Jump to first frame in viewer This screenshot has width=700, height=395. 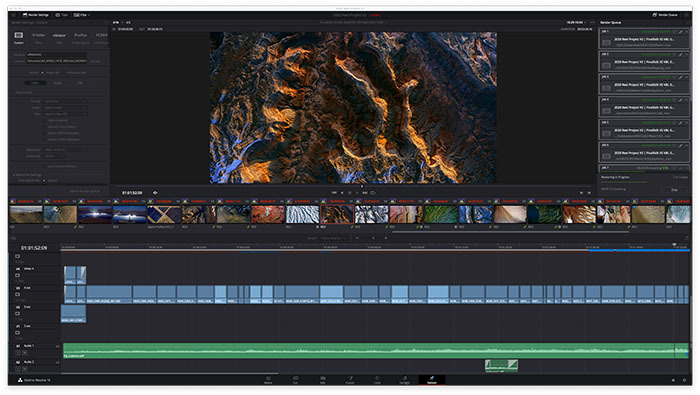coord(334,192)
